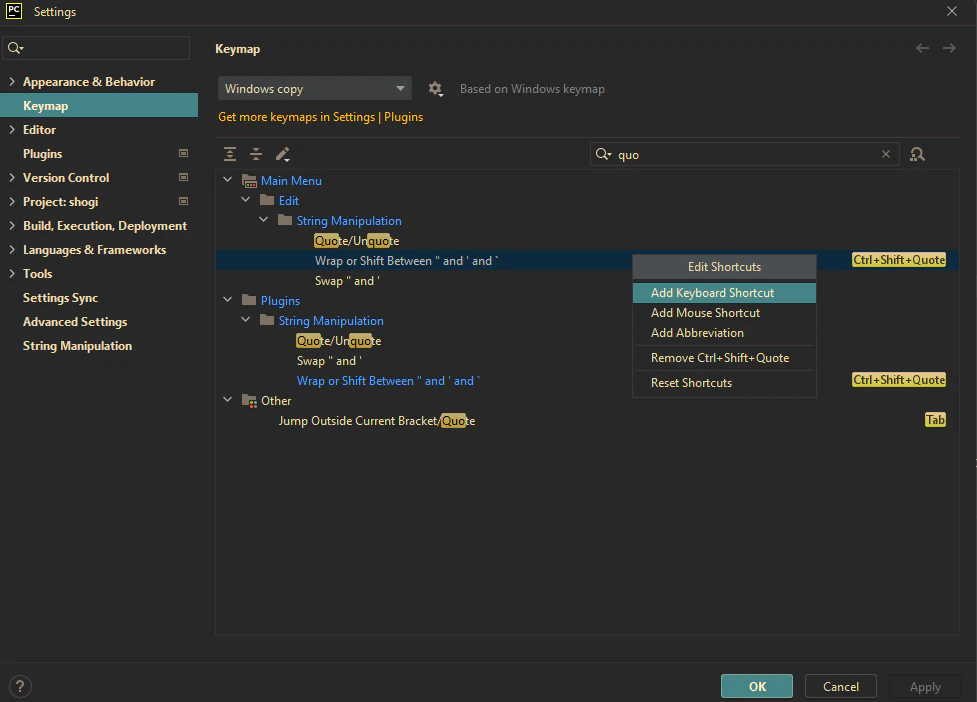Open the help question mark button
This screenshot has width=977, height=702.
20,686
